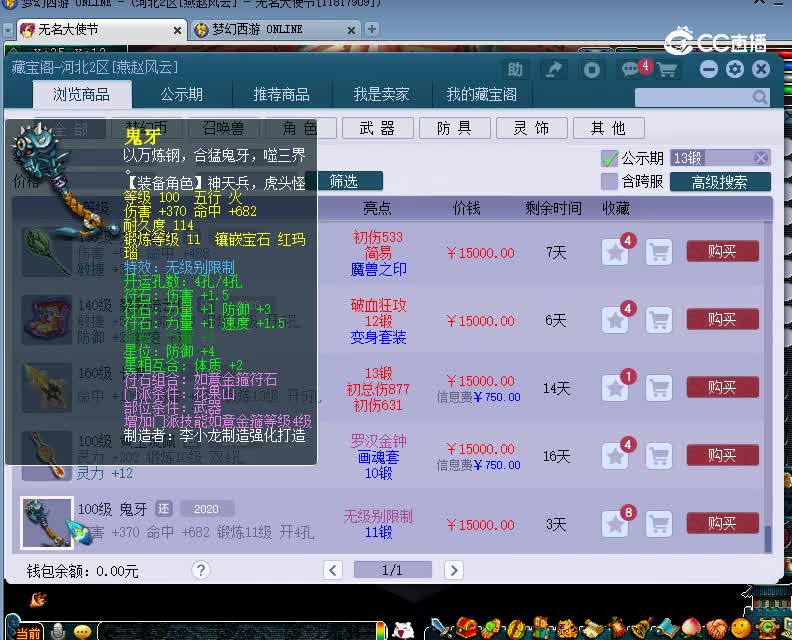Open the shopping cart in the header

(x=667, y=70)
